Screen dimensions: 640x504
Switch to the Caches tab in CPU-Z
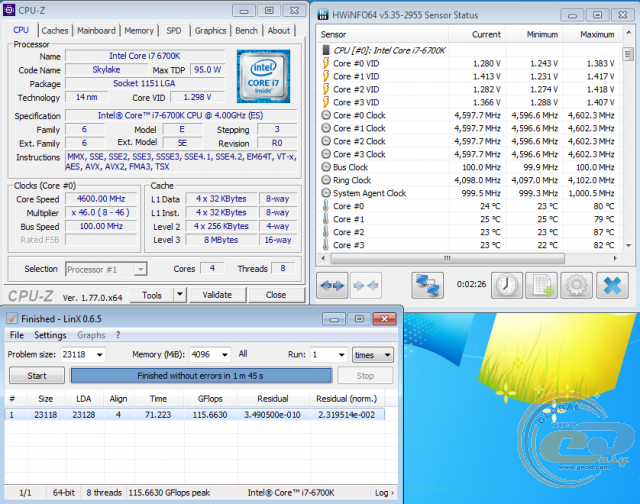(55, 31)
